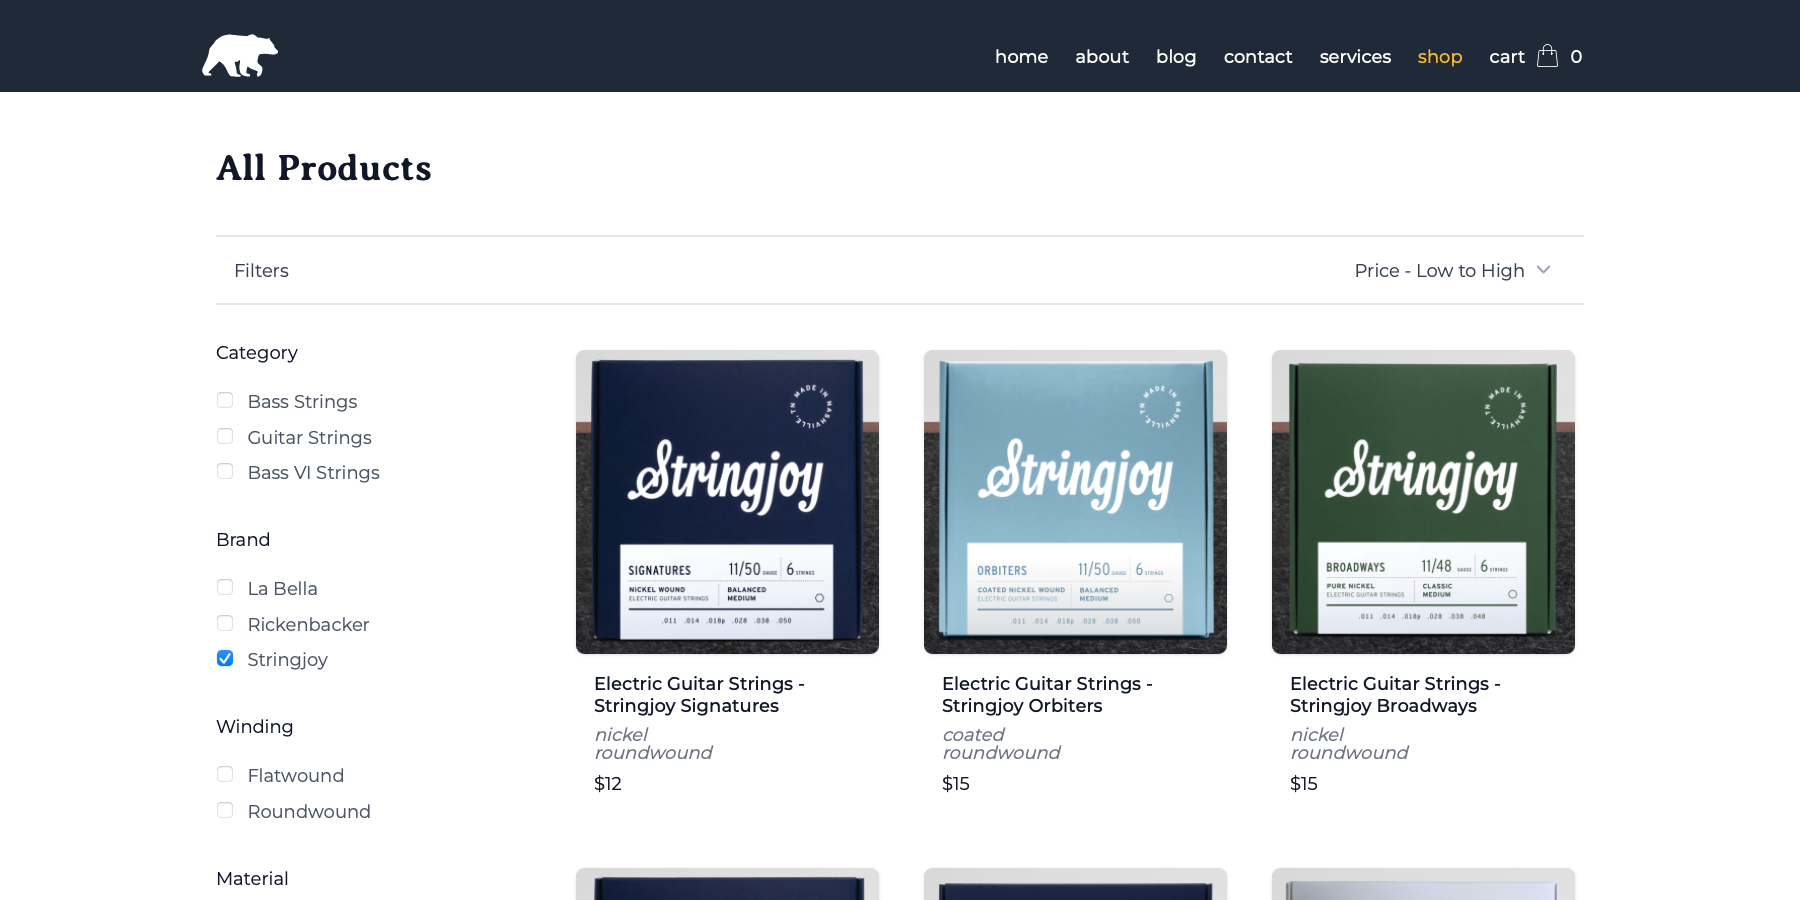Click the Electric Guitar Strings - Stringjoy Broadways title

pyautogui.click(x=1395, y=694)
